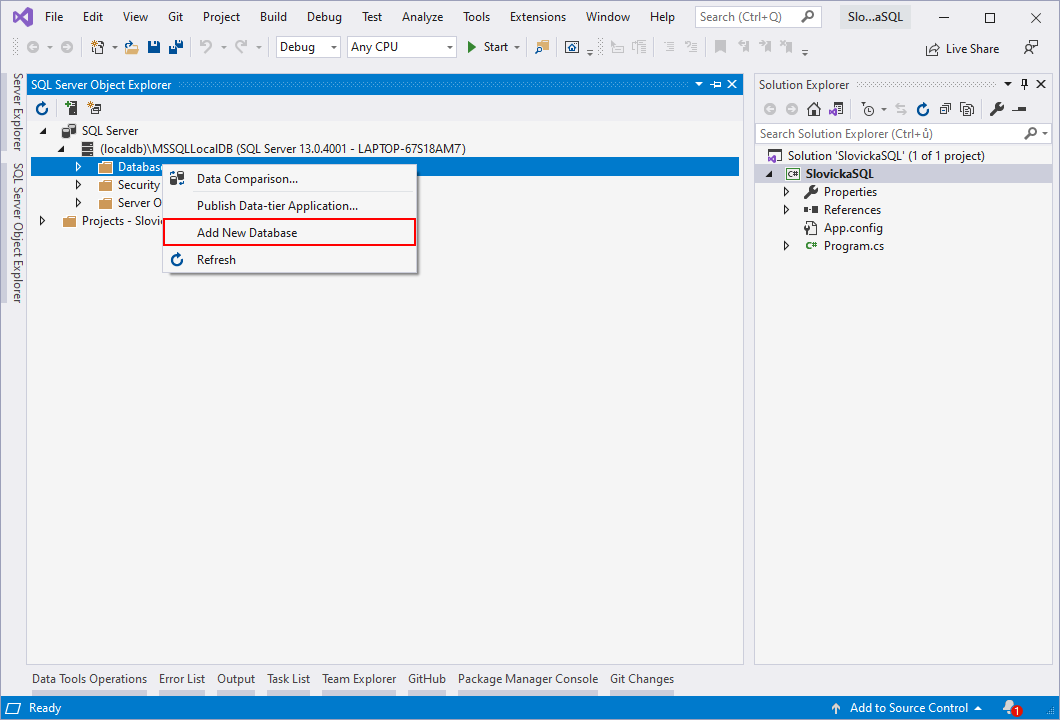
Task: Expand the Databases folder node
Action: click(78, 166)
